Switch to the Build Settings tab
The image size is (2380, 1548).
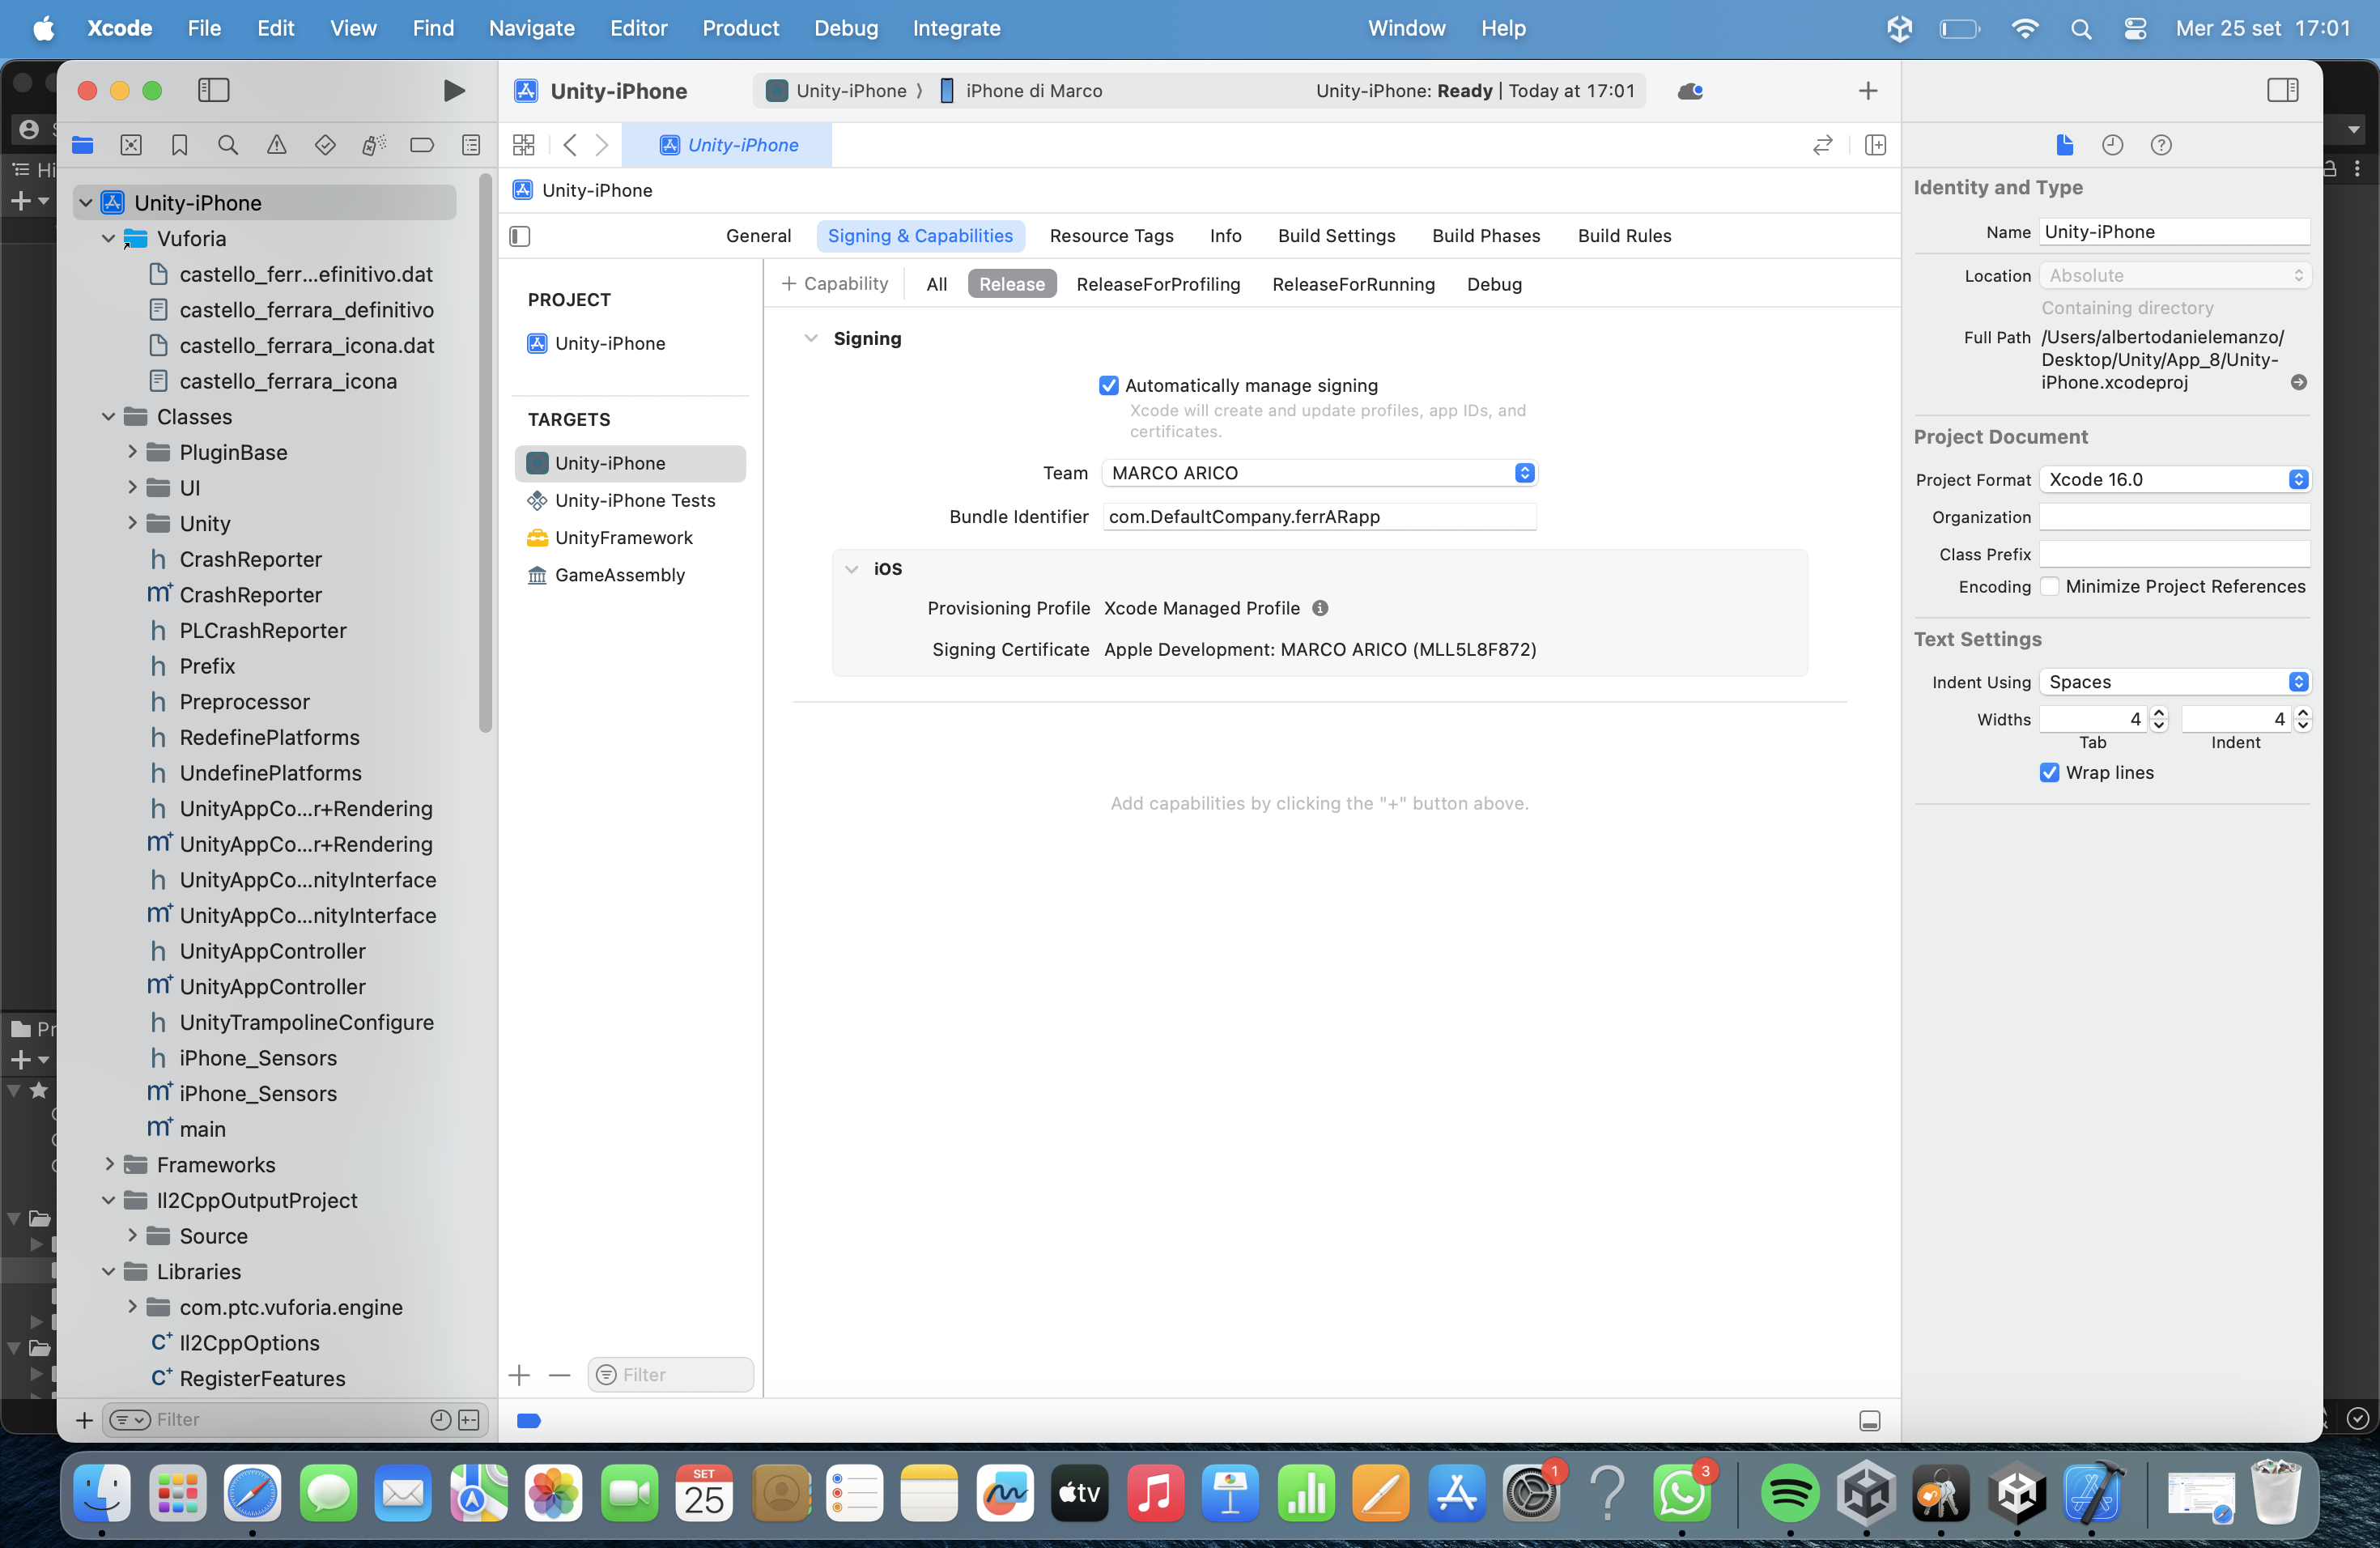(1337, 236)
